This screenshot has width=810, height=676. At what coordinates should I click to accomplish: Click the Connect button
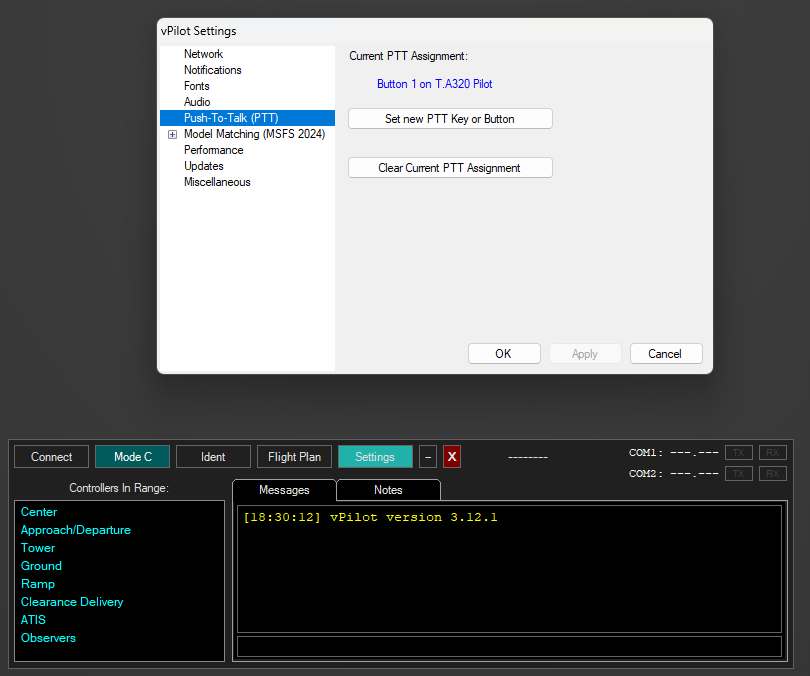click(52, 457)
